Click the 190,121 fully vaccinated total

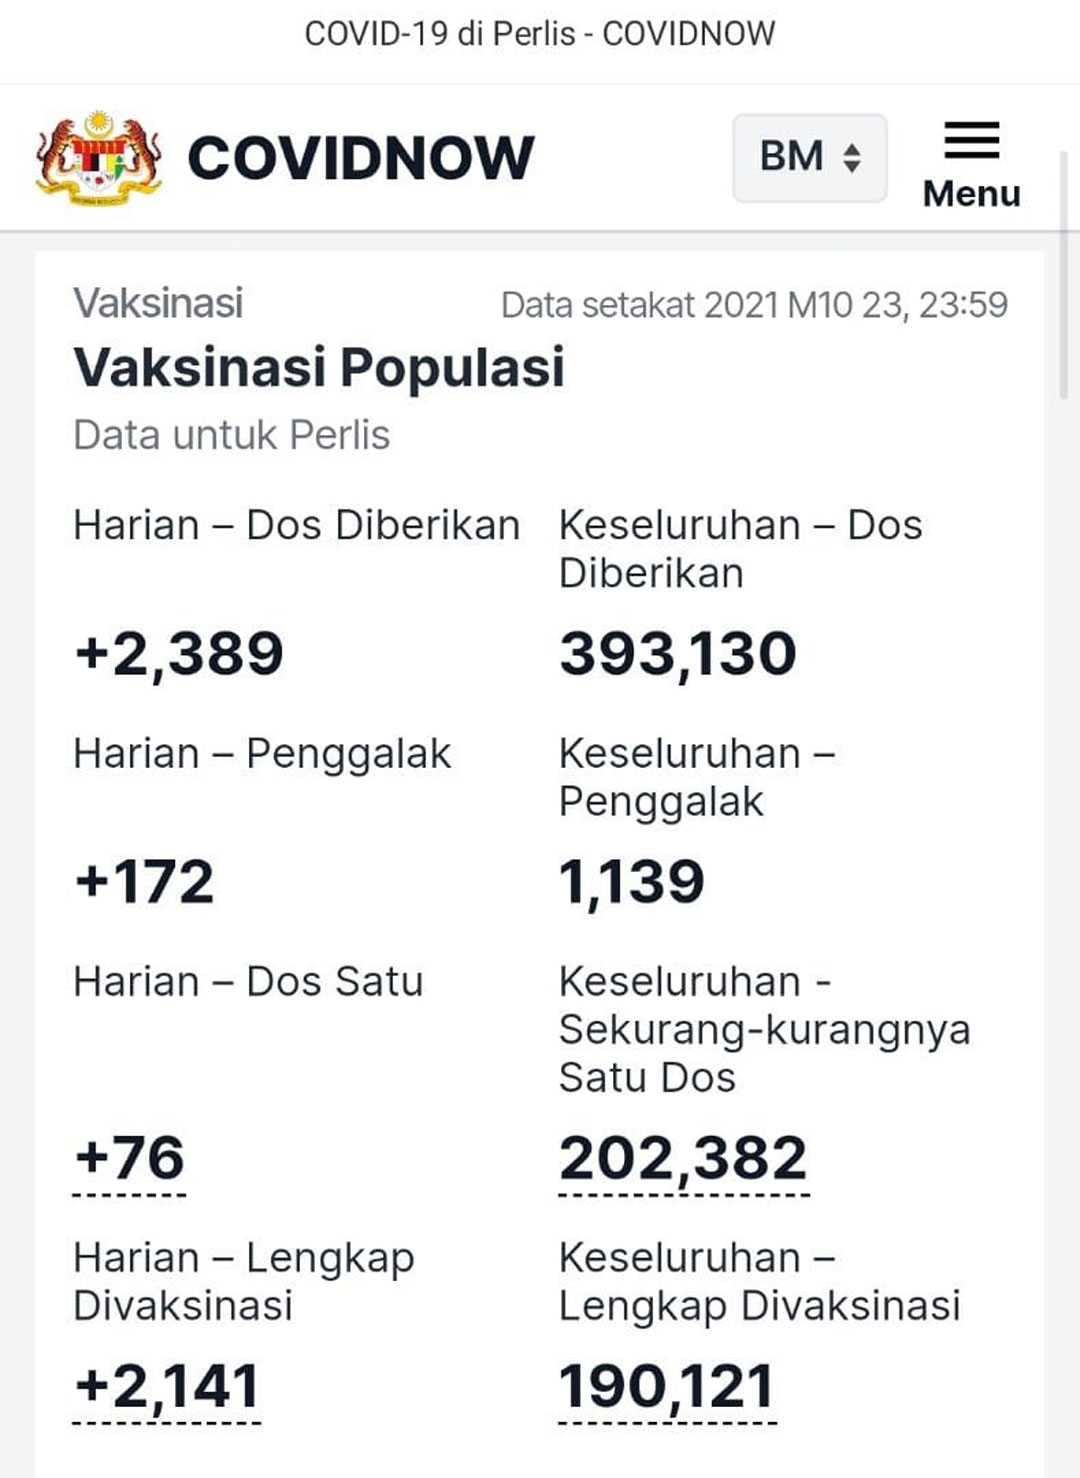(x=667, y=1386)
